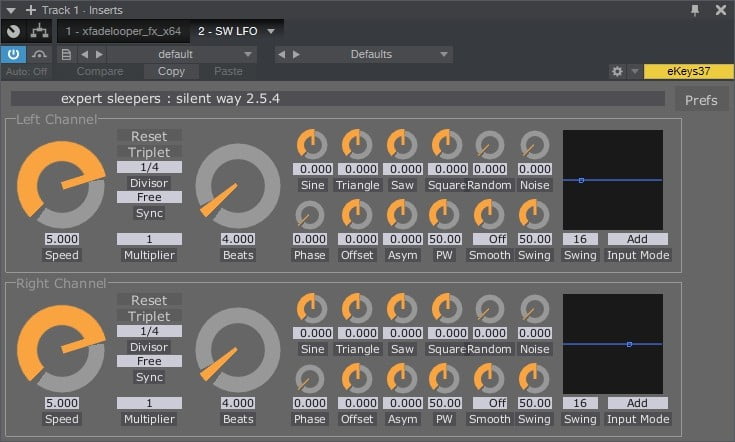The height and width of the screenshot is (442, 735).
Task: Expand the window menu arrow at top-left
Action: (x=10, y=10)
